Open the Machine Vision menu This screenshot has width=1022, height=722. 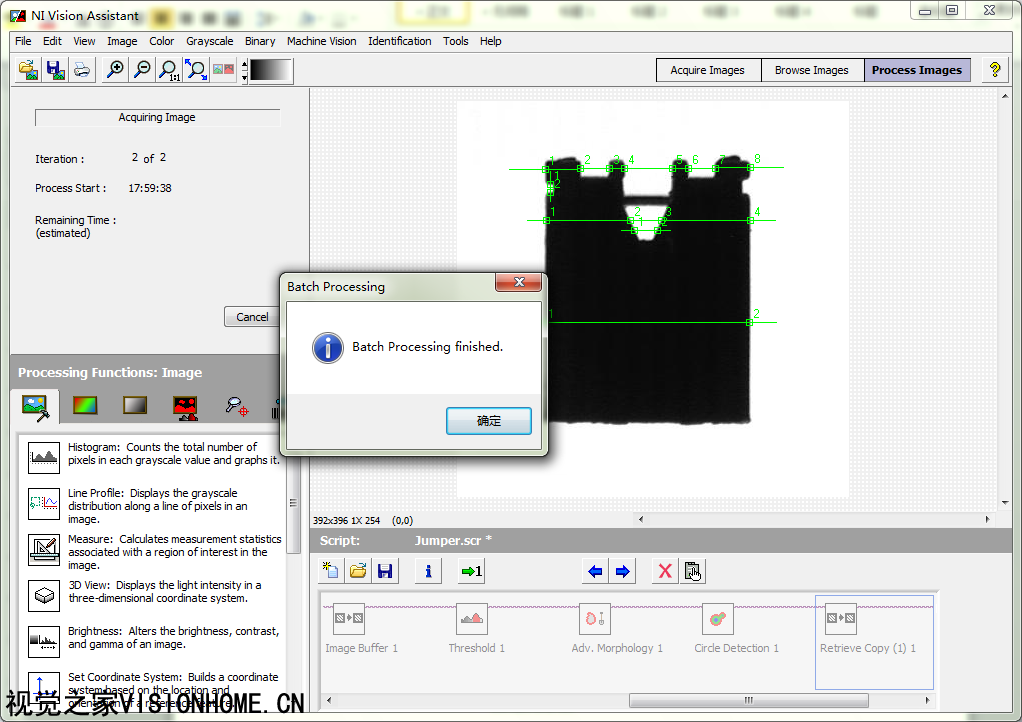coord(321,41)
